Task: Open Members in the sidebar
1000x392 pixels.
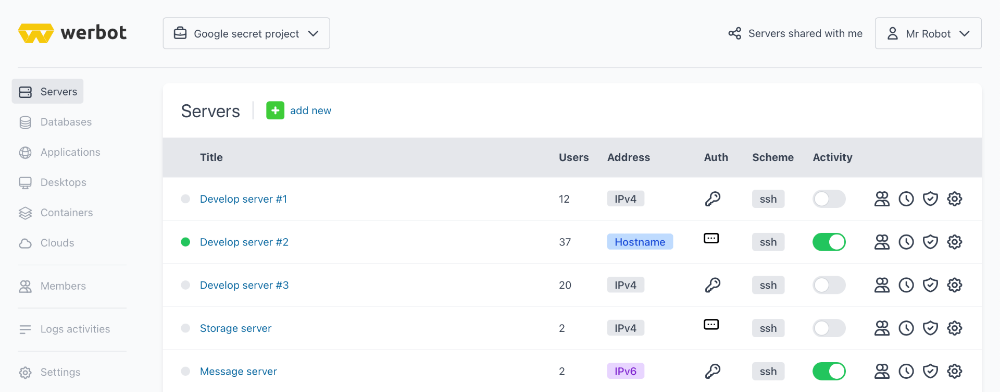Action: [52, 286]
